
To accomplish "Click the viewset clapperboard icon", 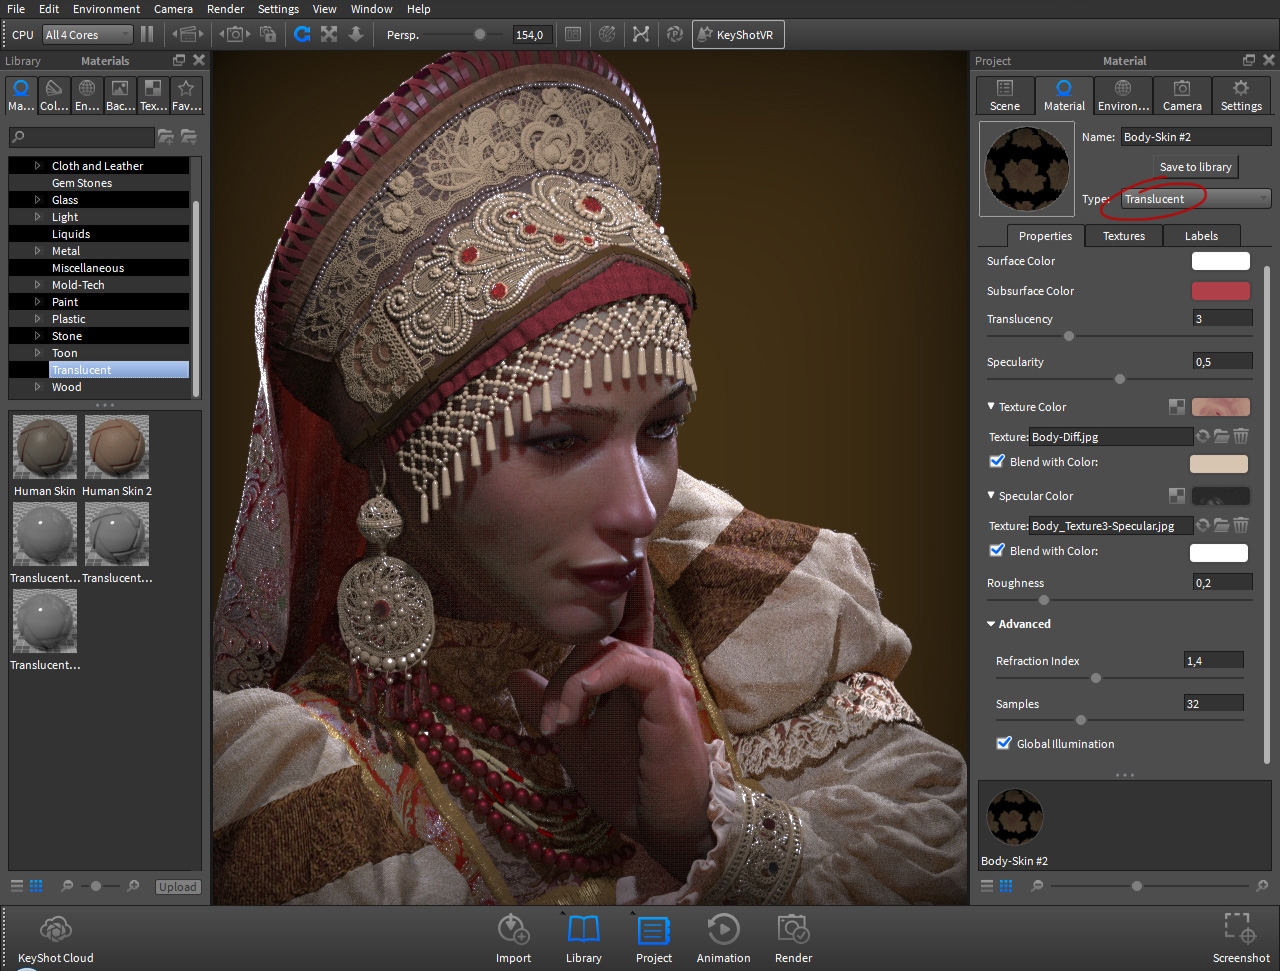I will (186, 34).
